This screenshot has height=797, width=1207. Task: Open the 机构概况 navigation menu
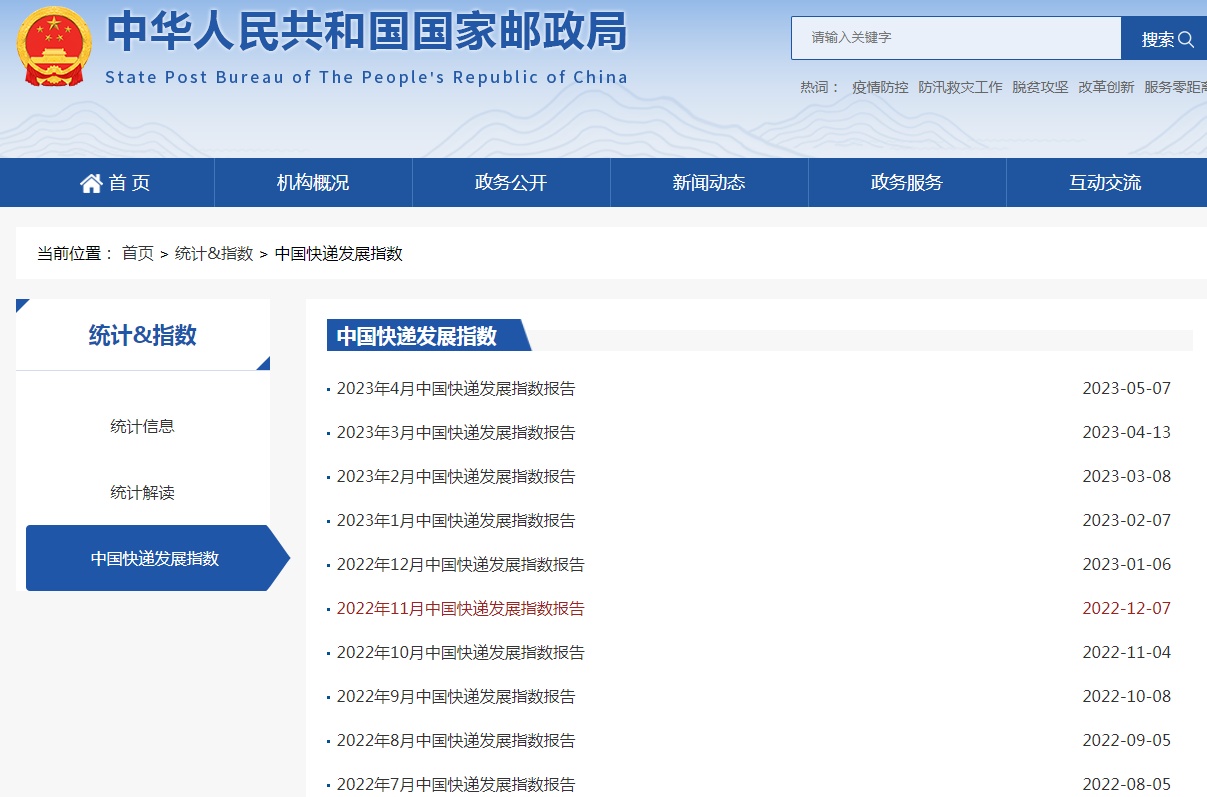(x=313, y=183)
